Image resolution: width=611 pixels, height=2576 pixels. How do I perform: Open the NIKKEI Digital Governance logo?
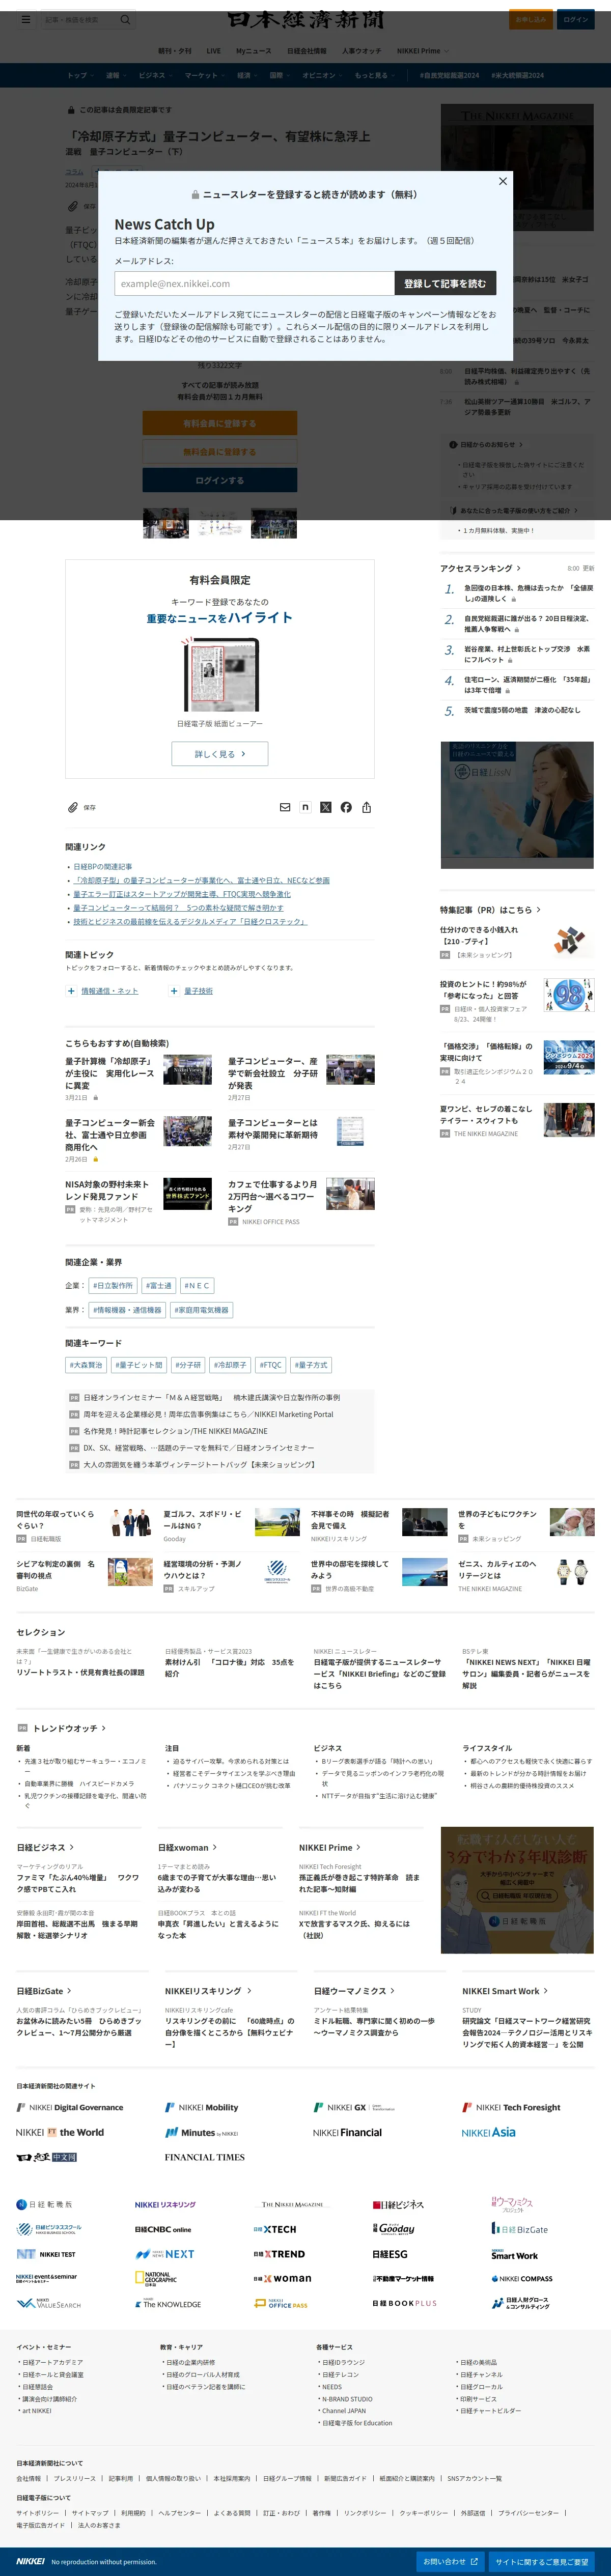[69, 2108]
